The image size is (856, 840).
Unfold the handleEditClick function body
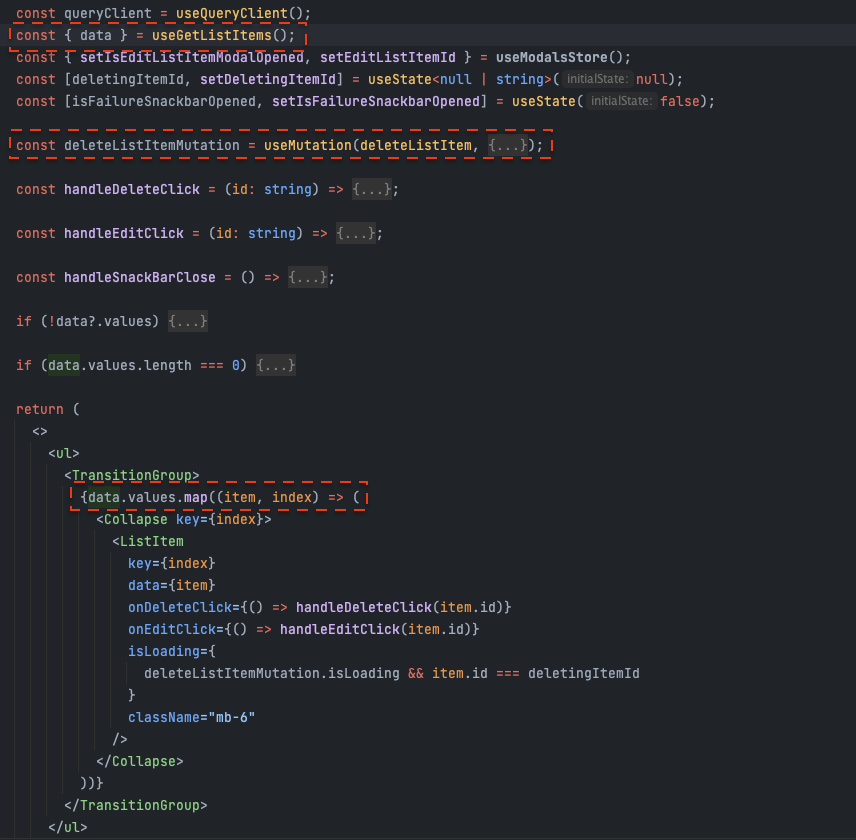coord(356,233)
